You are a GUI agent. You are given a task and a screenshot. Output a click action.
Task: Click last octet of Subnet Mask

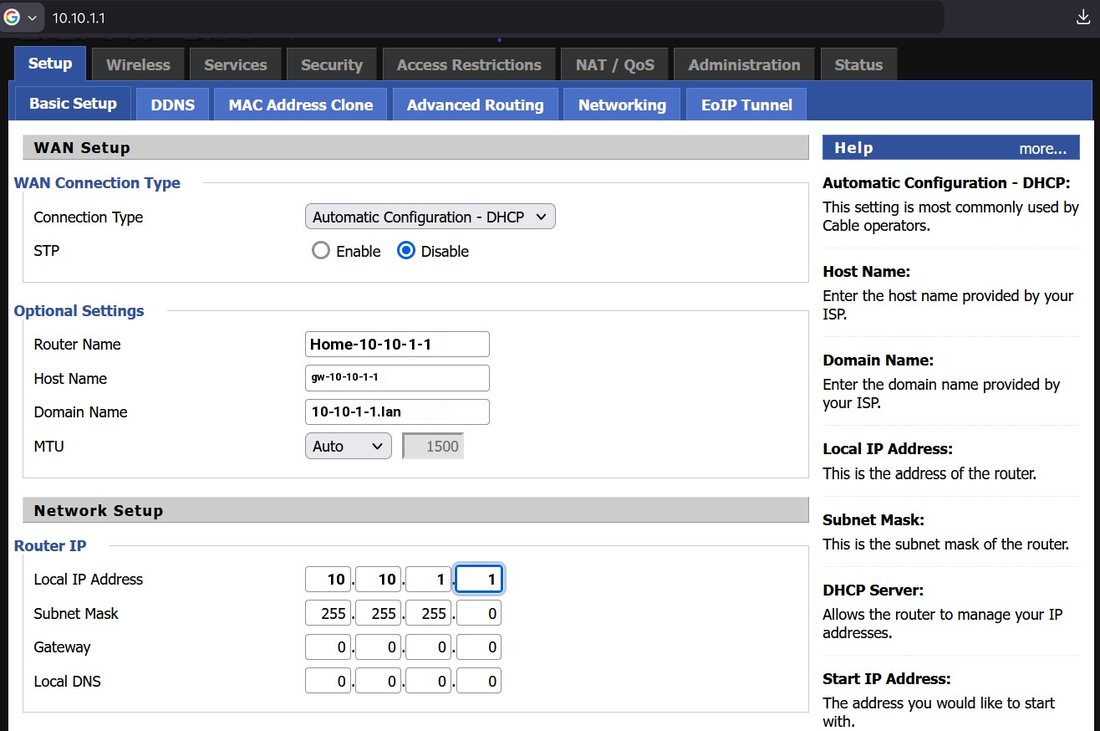[478, 613]
